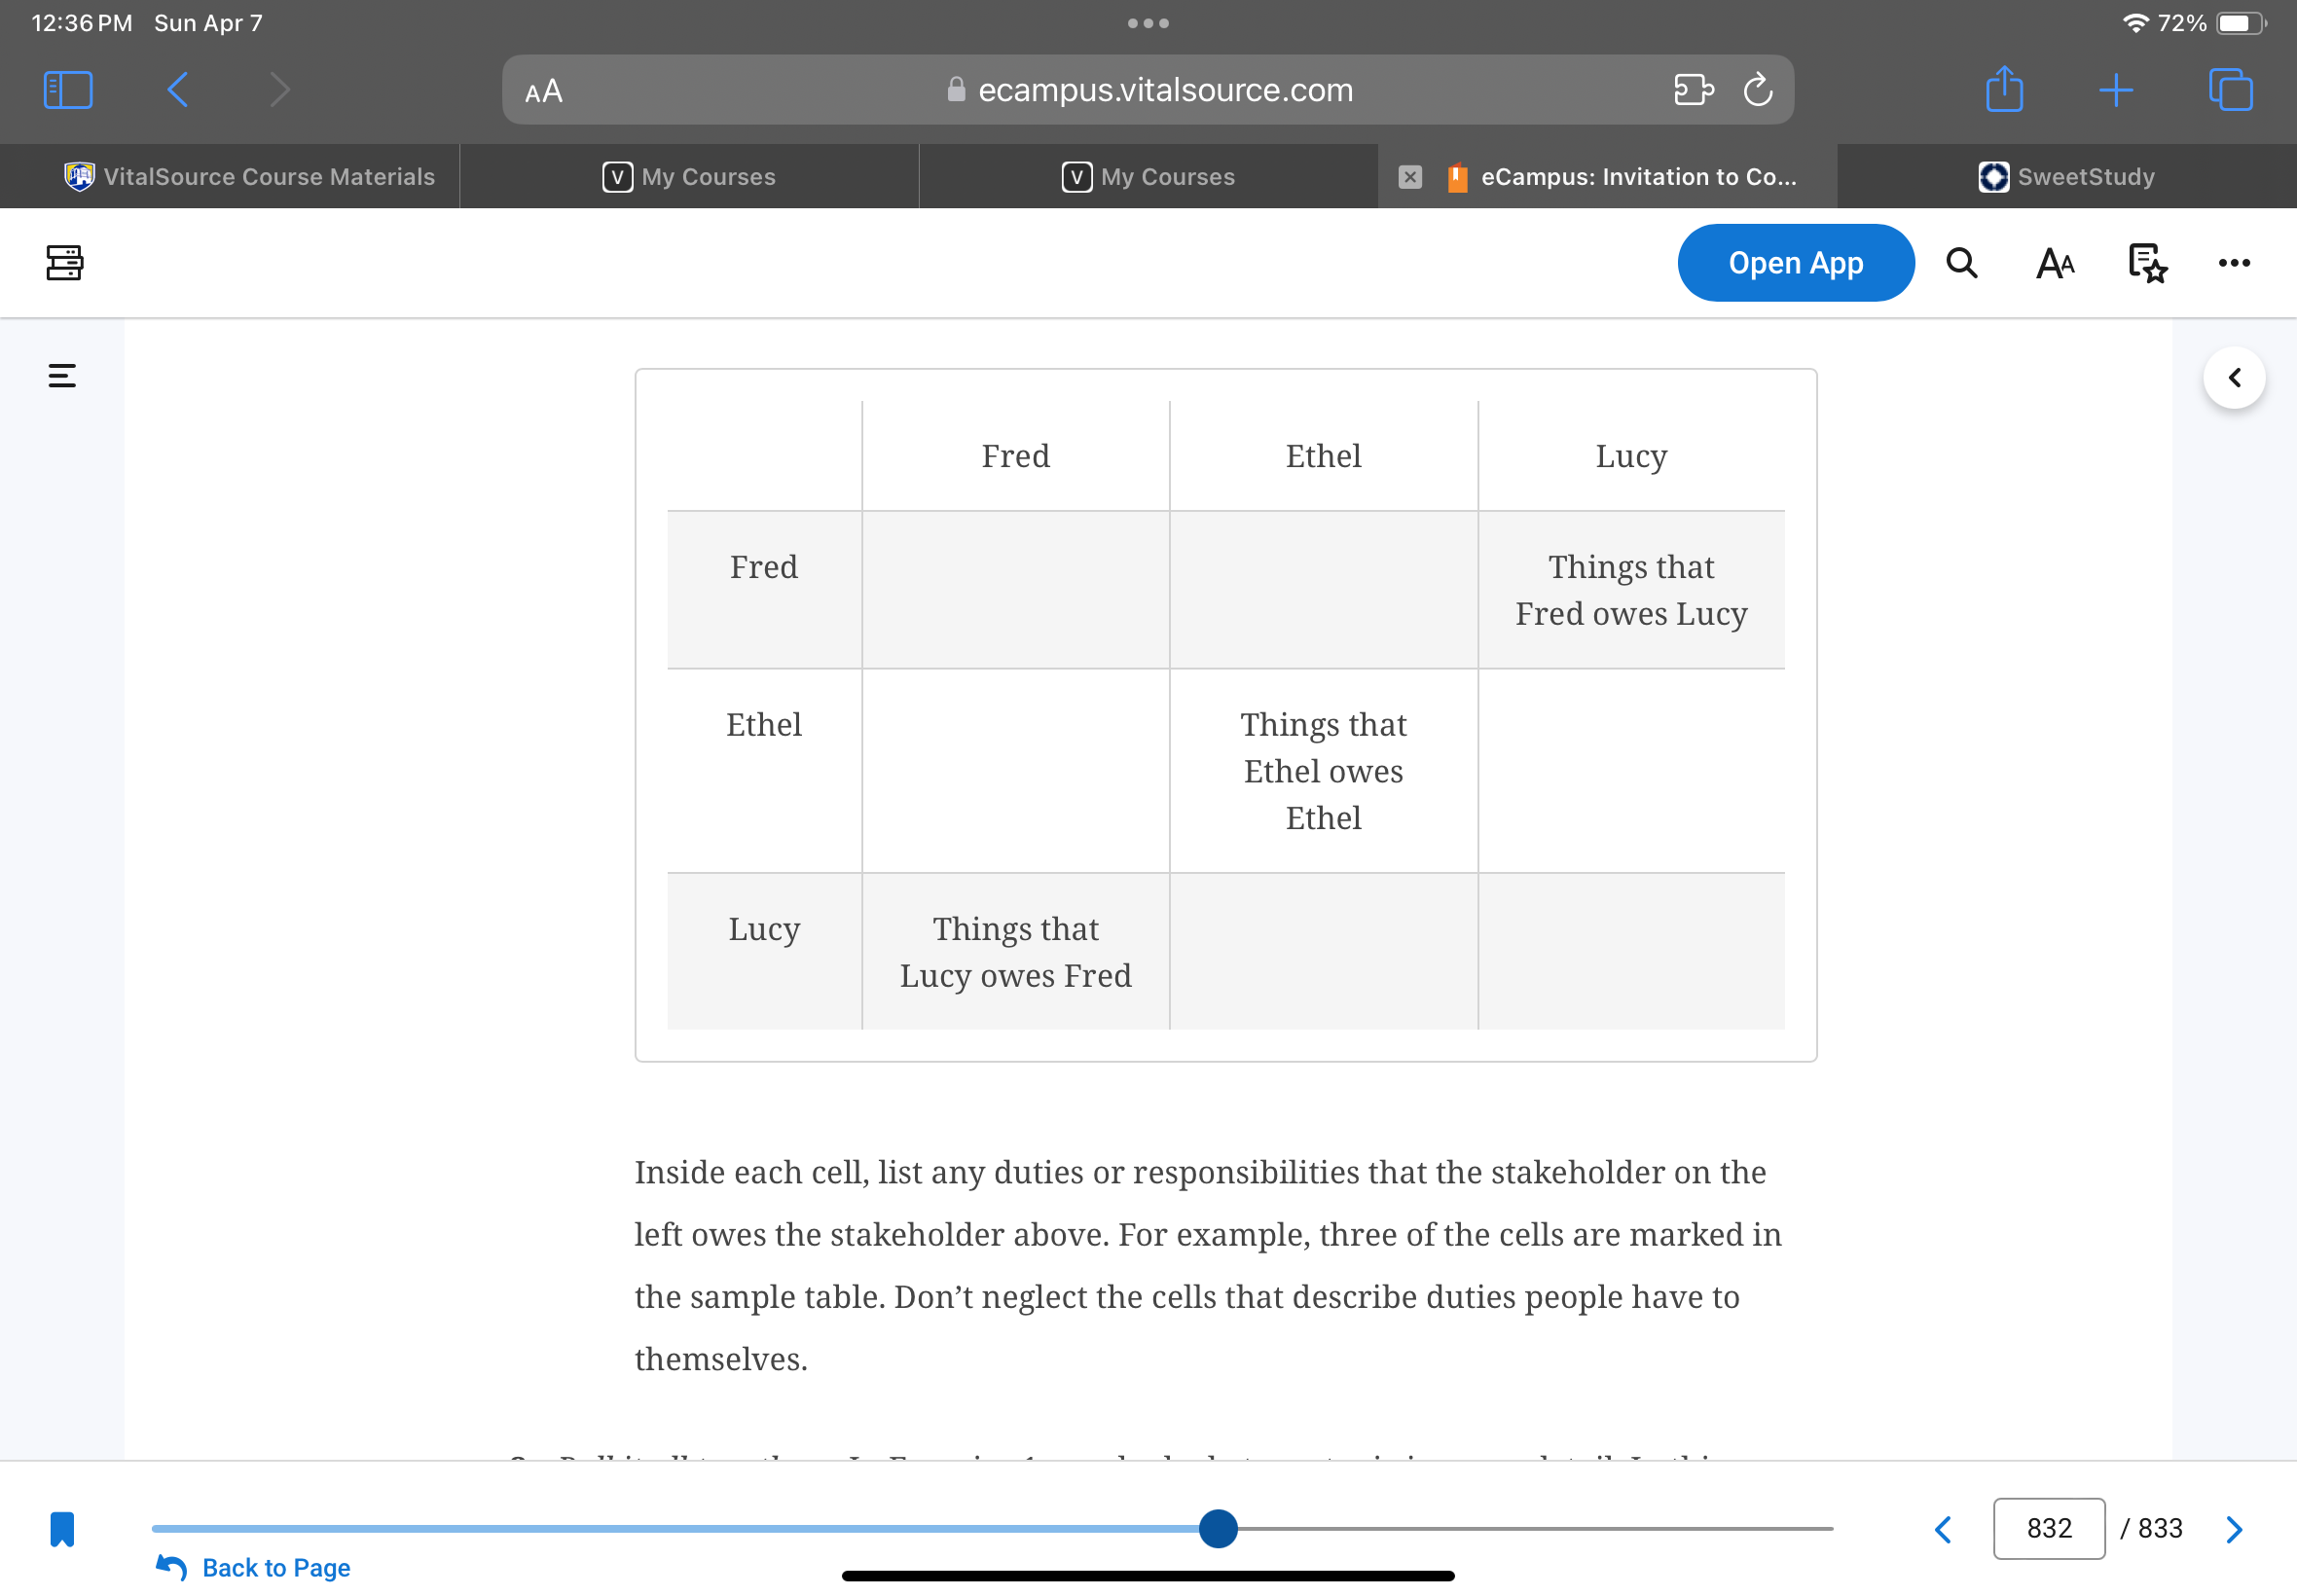Open the library shelf icon
Image resolution: width=2297 pixels, height=1596 pixels.
(x=64, y=263)
